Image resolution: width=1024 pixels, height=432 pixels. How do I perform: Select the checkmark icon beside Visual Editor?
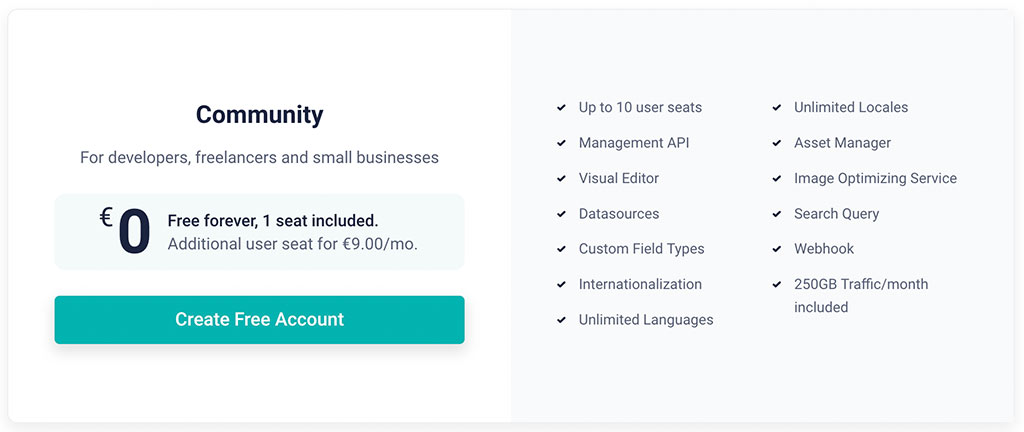click(x=562, y=179)
